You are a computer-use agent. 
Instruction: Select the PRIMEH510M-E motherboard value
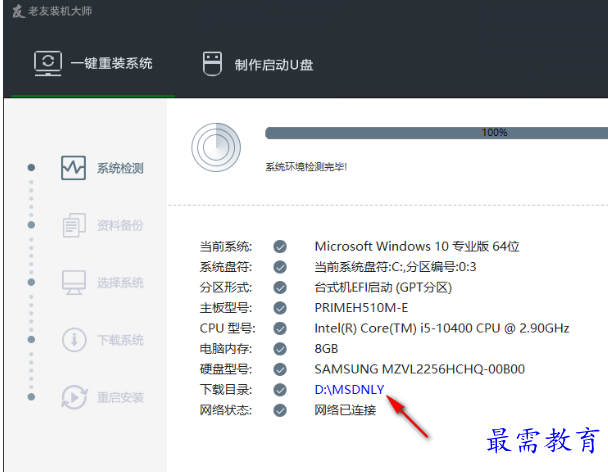(x=361, y=308)
